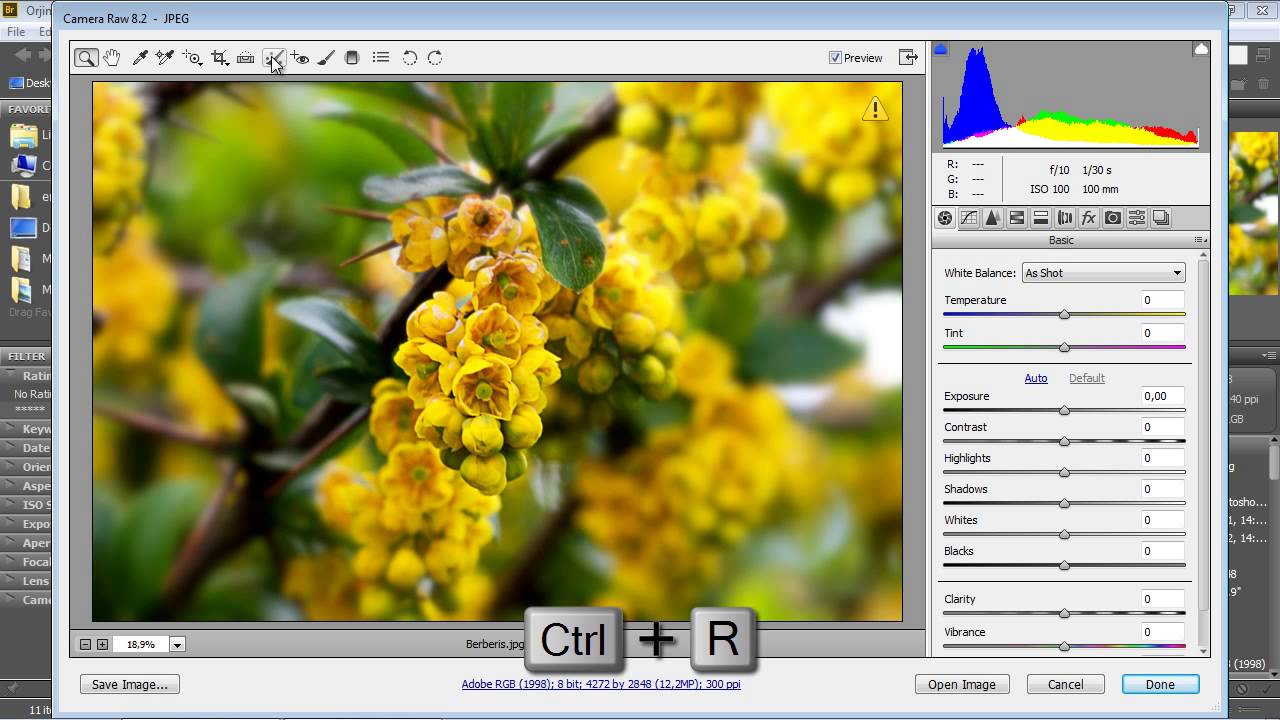Select the Hand tool
The image size is (1280, 720).
[x=112, y=58]
